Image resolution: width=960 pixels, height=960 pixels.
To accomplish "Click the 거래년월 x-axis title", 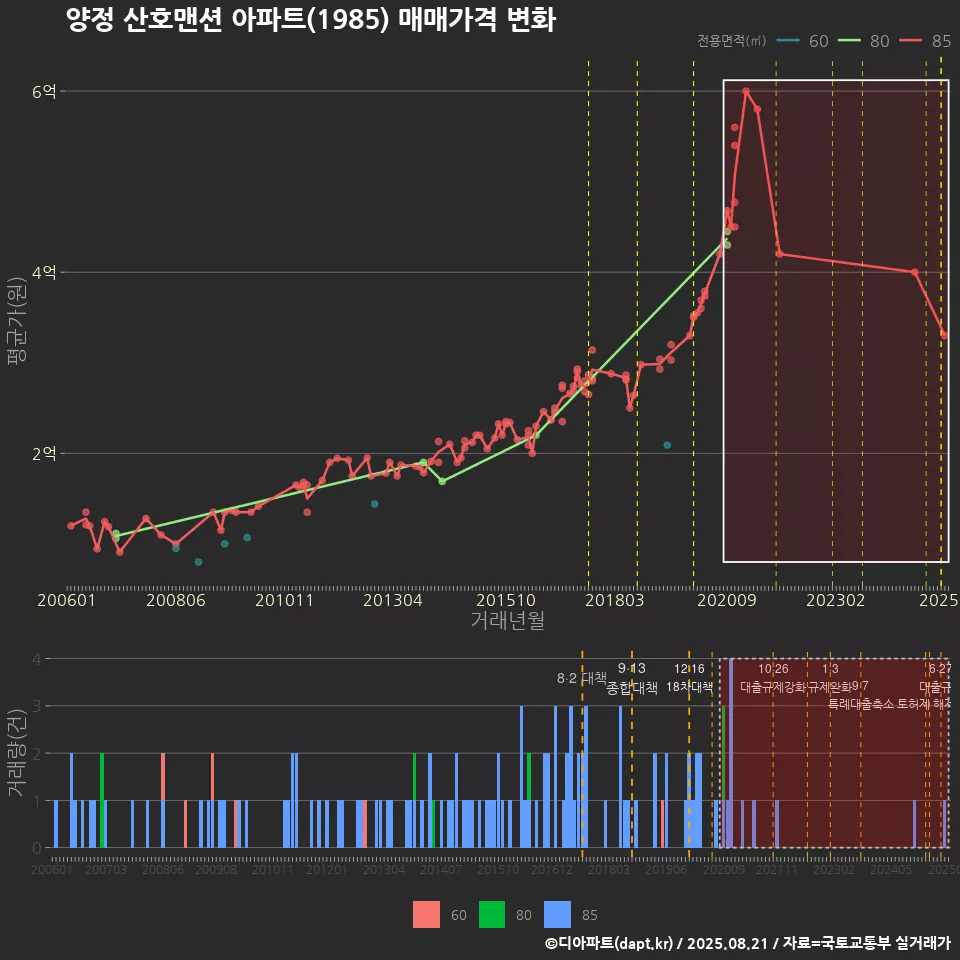I will (508, 620).
